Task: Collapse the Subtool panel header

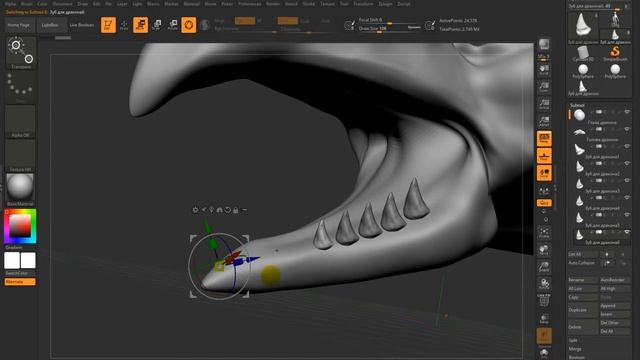Action: point(577,105)
